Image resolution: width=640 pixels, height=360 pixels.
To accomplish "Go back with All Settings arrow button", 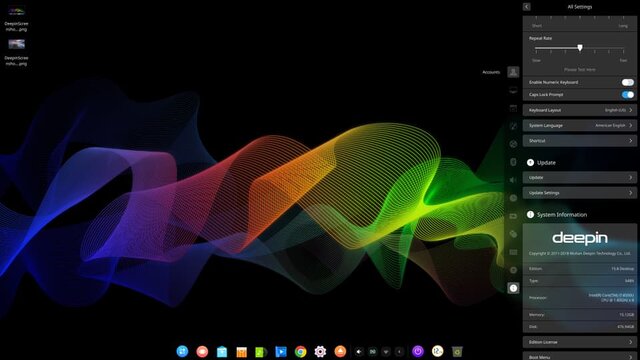I will click(527, 7).
